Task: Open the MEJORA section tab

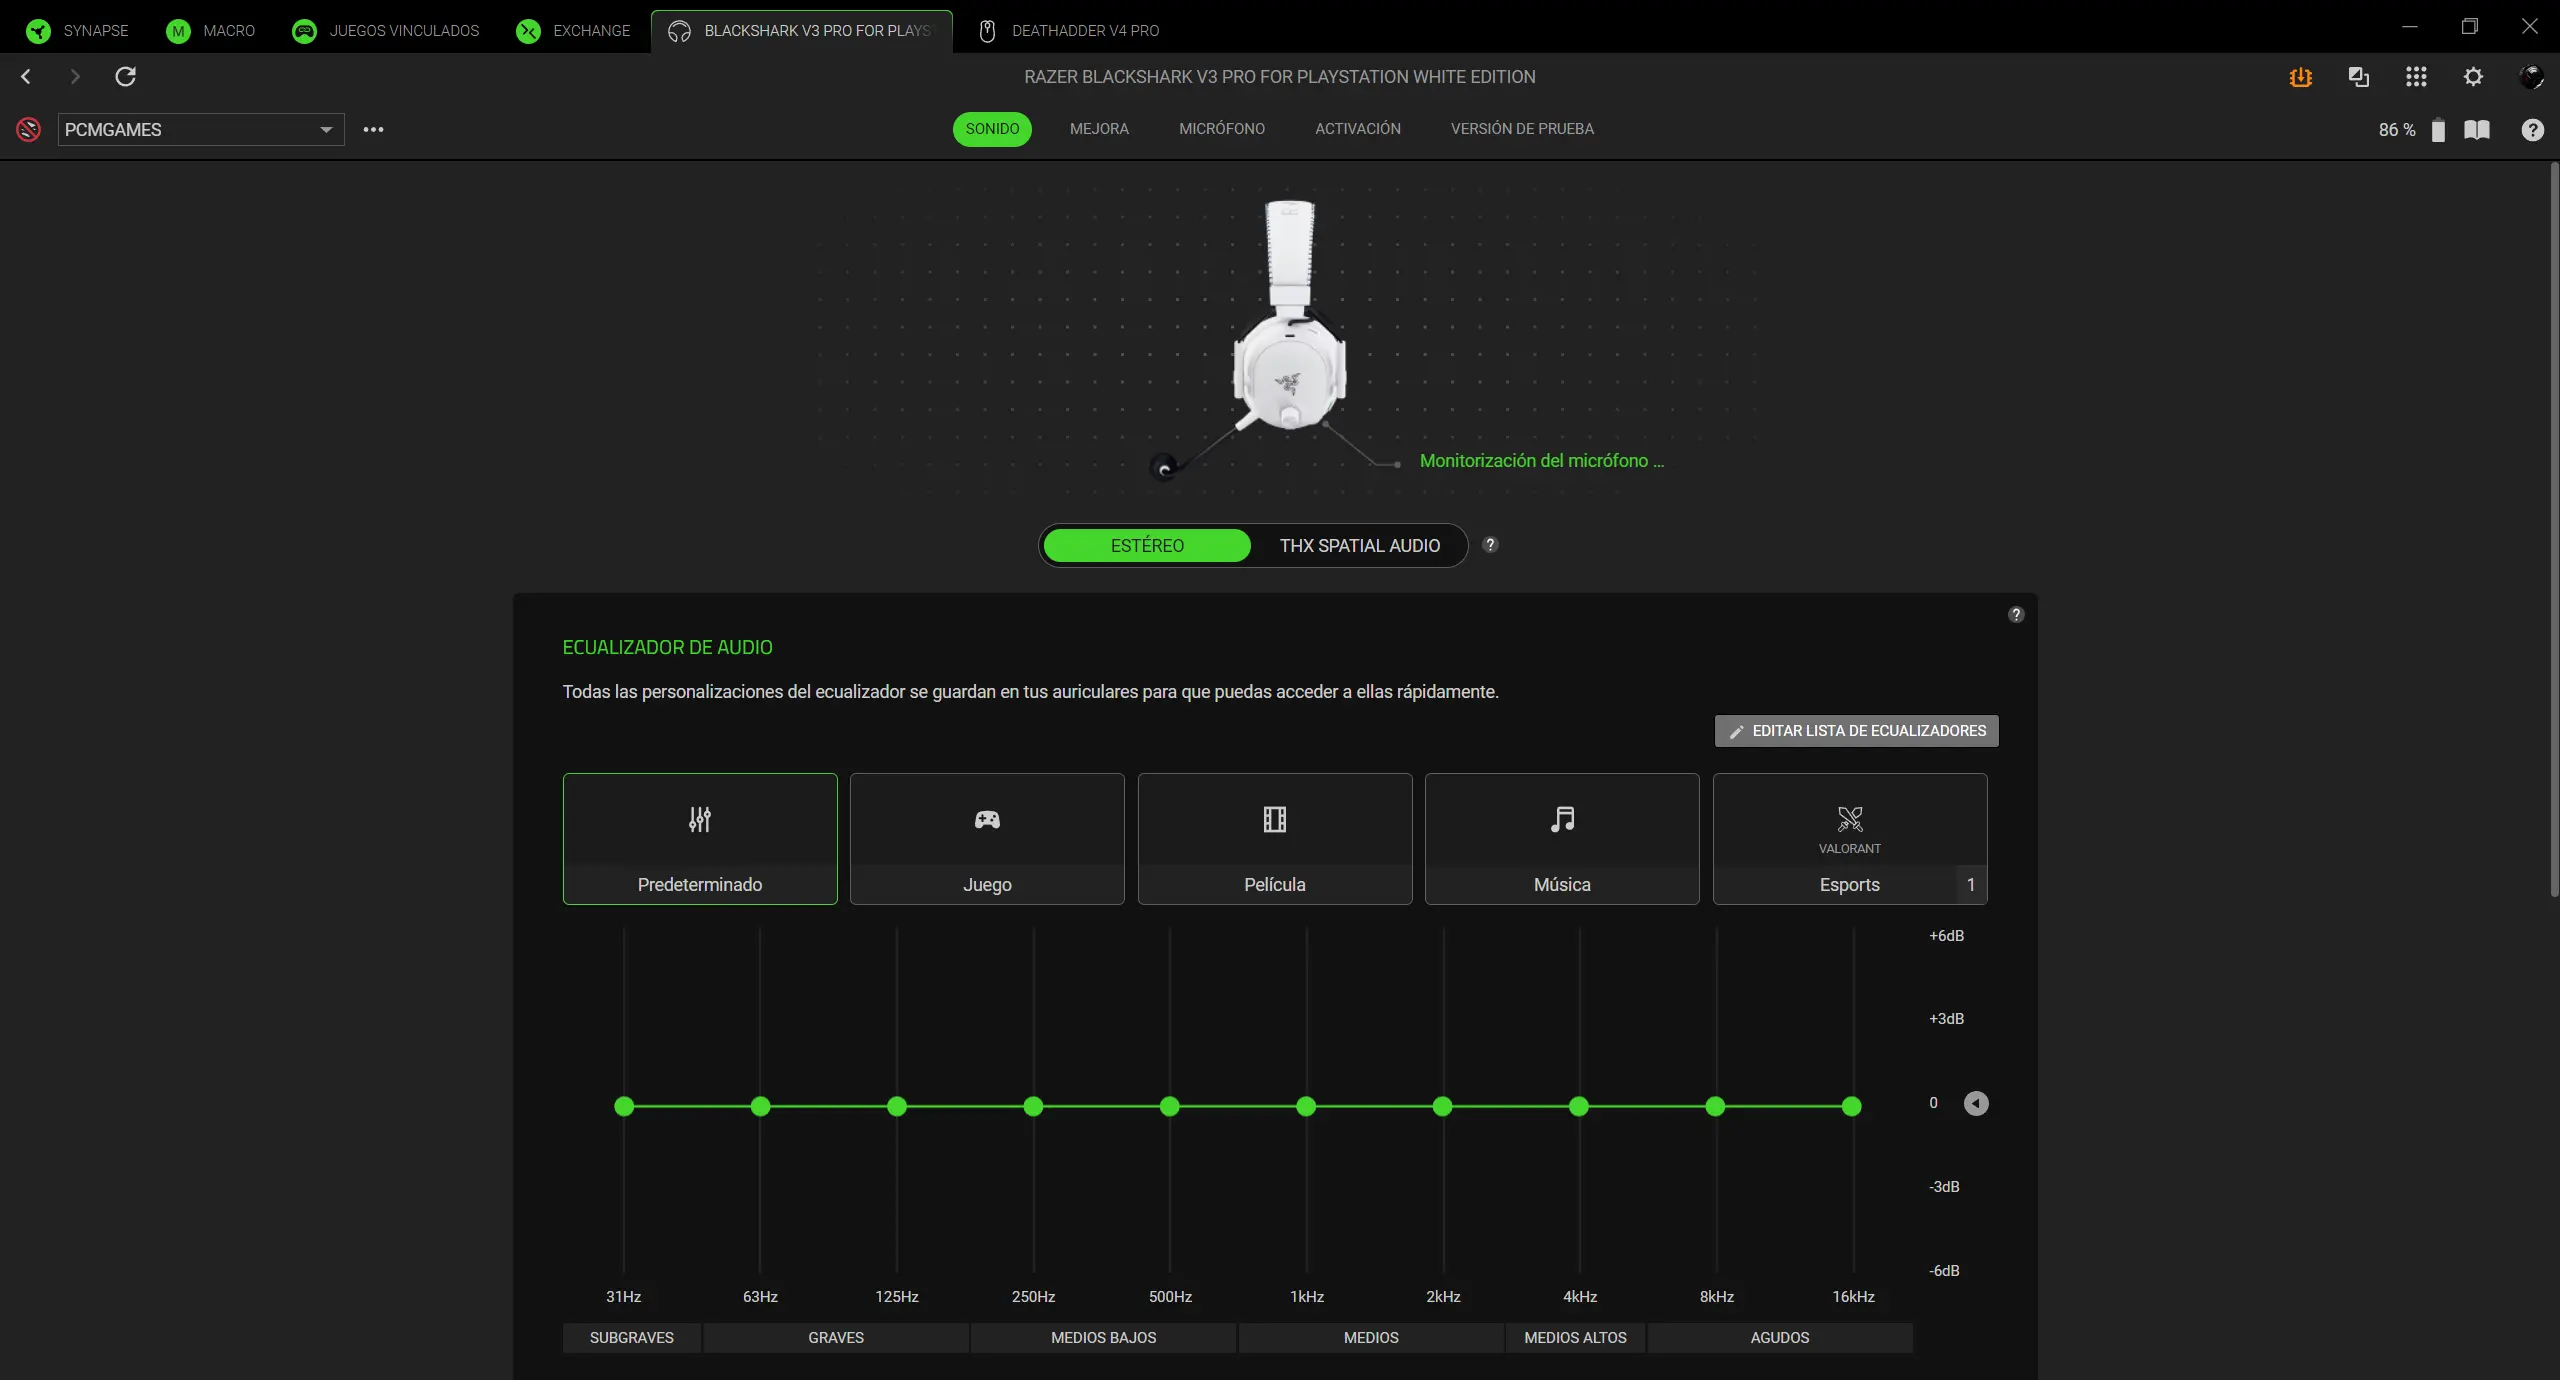Action: coord(1099,129)
